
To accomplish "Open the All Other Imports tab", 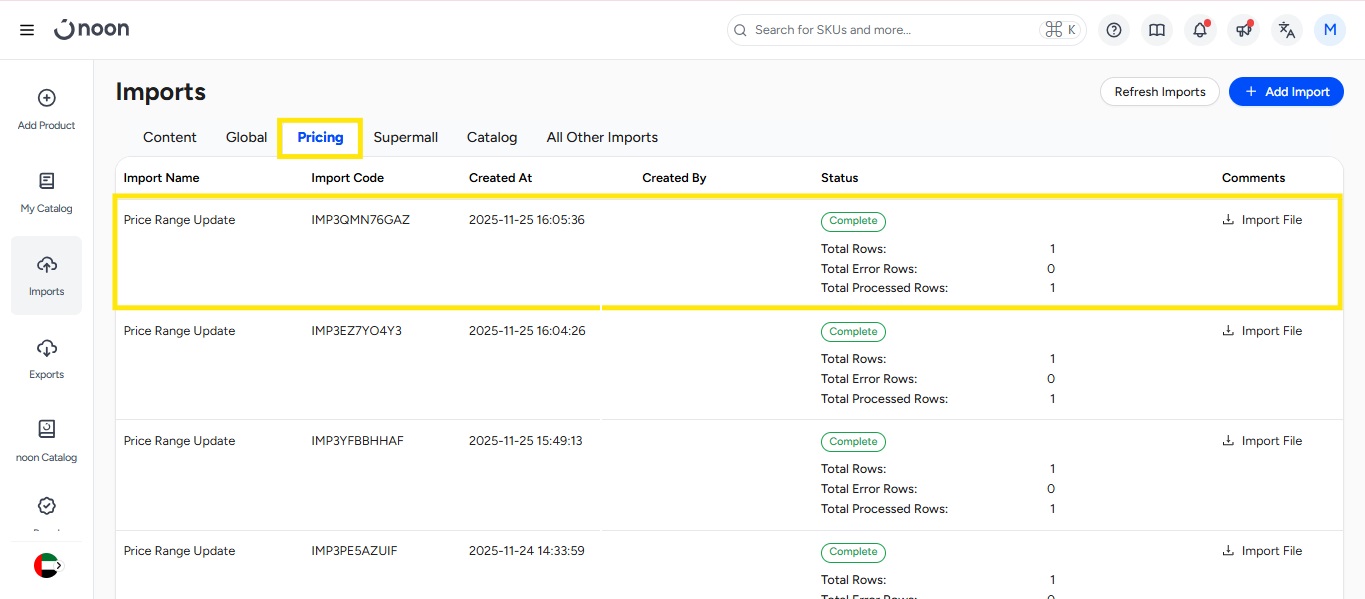I will pos(602,137).
